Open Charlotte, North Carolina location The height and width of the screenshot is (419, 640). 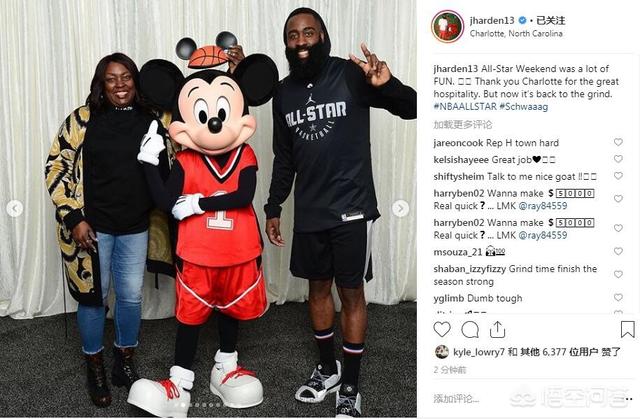[x=516, y=33]
